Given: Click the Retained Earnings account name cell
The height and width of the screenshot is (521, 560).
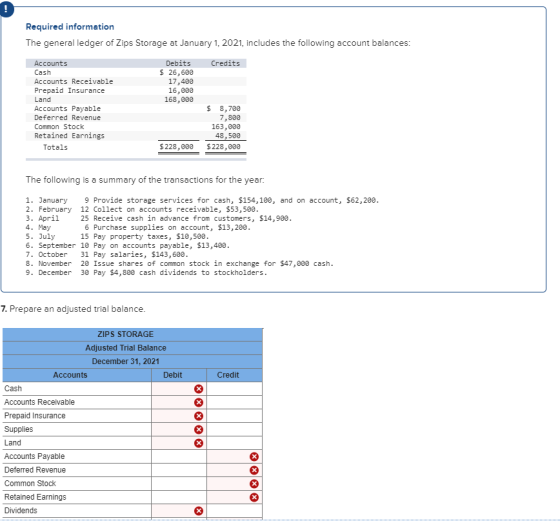Looking at the screenshot, I should coord(77,497).
